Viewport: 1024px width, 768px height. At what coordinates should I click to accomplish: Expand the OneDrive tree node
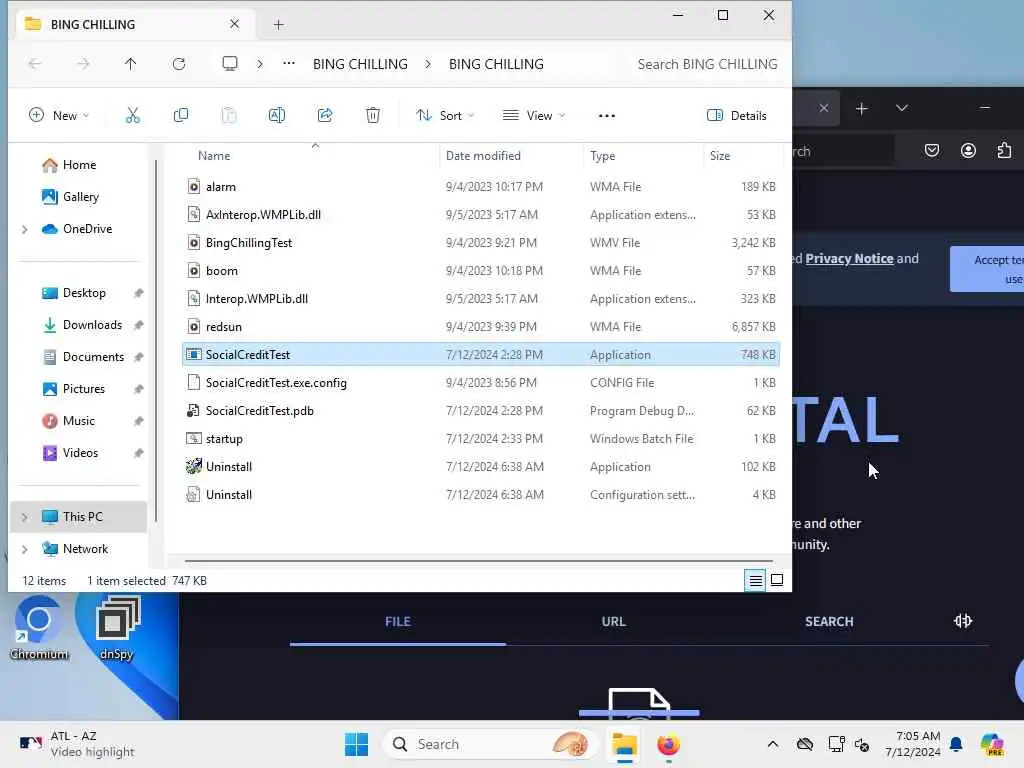coord(25,229)
